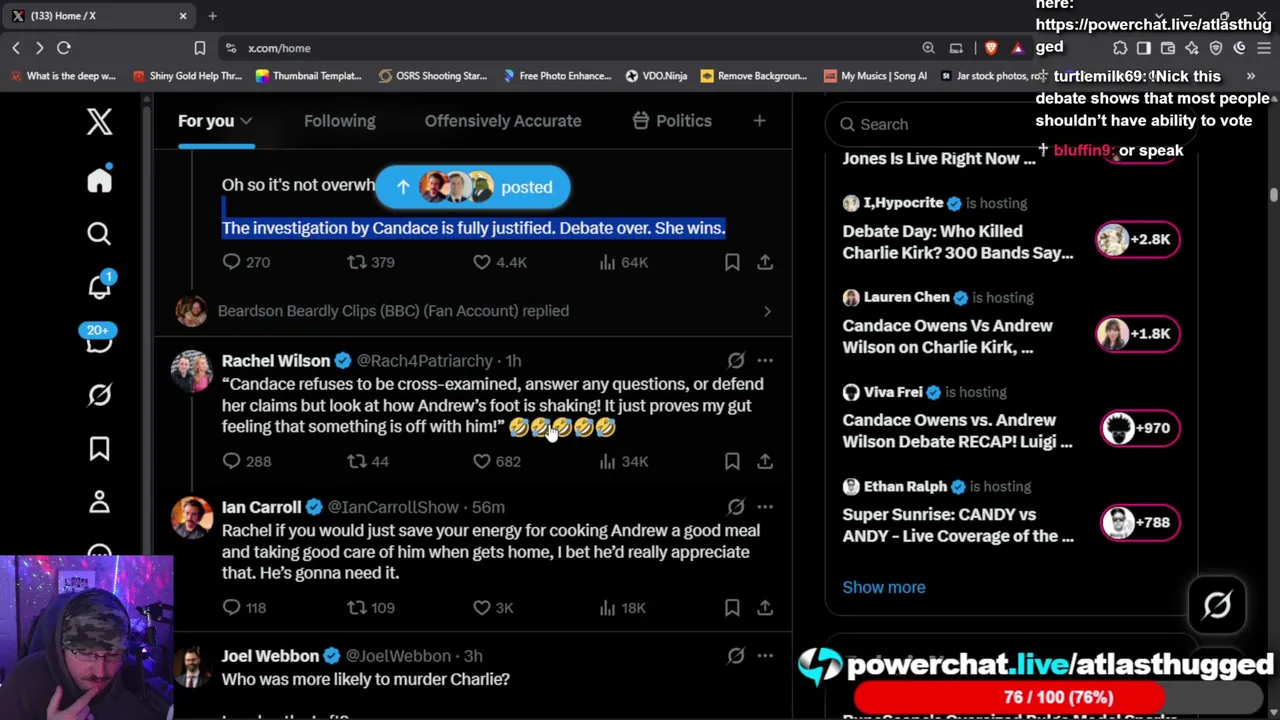Screen dimensions: 1280x720
Task: Reply to the post with 270 replies
Action: (231, 262)
